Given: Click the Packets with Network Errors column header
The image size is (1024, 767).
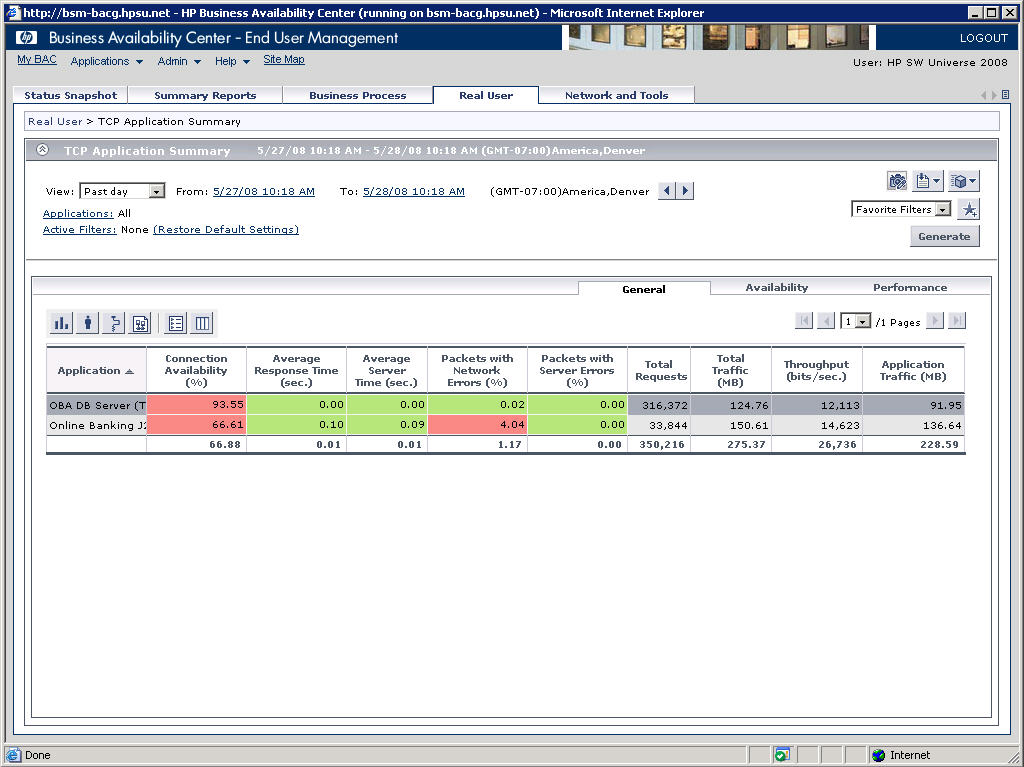Looking at the screenshot, I should [477, 370].
